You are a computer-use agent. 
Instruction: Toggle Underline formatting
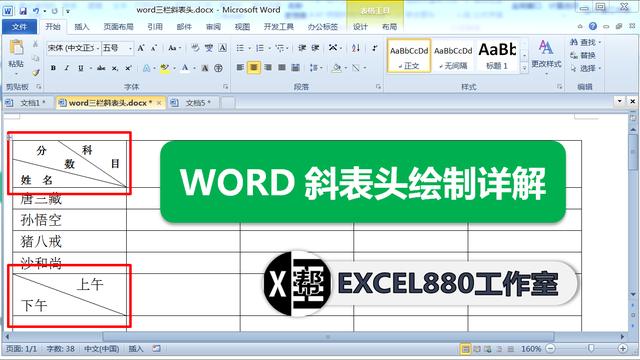click(80, 68)
